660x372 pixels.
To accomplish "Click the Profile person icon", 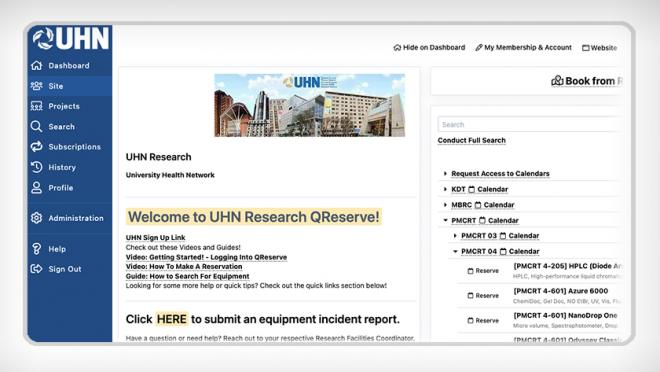I will coord(37,188).
